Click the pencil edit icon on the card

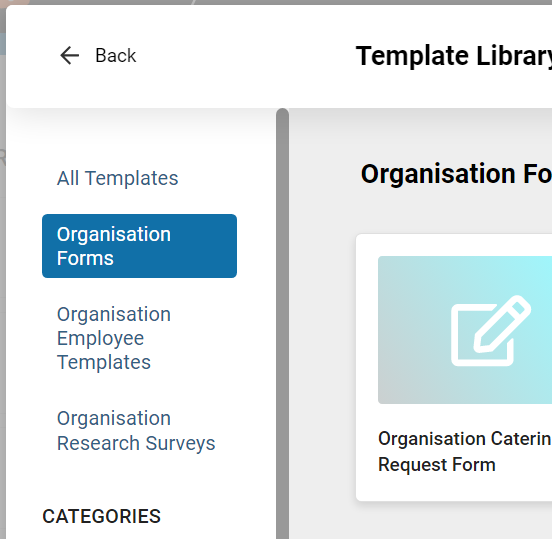(x=491, y=330)
